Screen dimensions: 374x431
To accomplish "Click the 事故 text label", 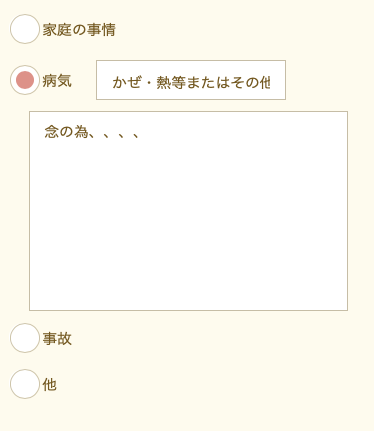I will click(57, 339).
